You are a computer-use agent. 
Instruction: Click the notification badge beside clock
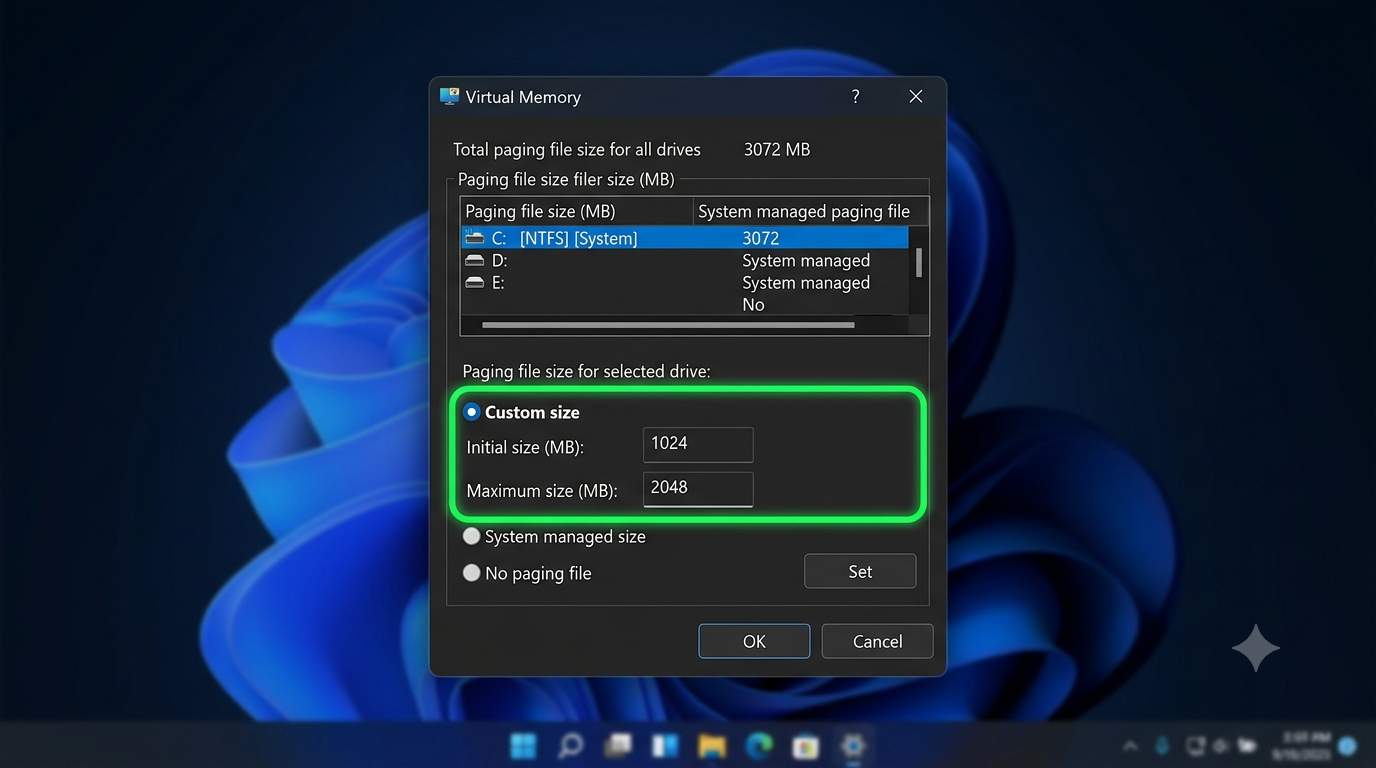1347,746
